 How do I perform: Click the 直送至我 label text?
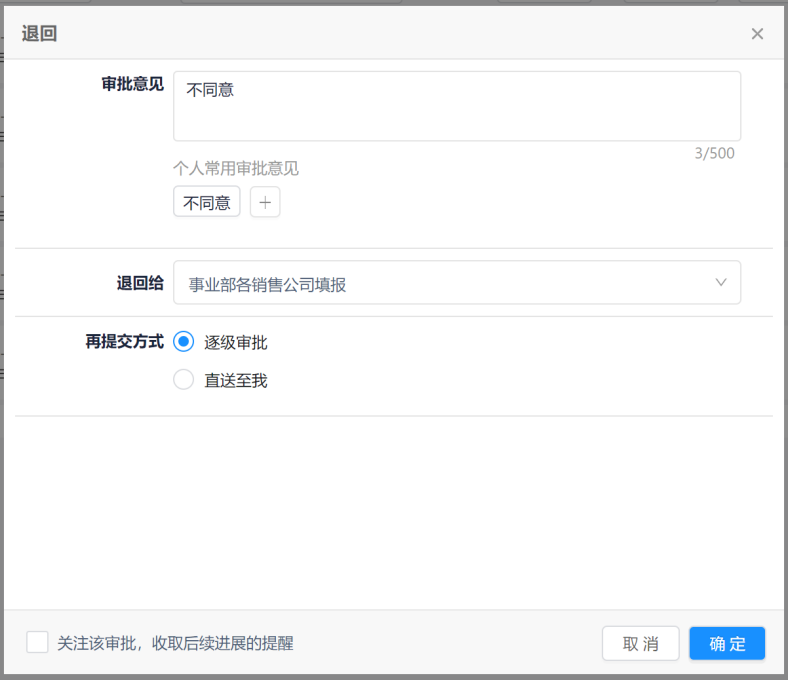click(x=236, y=380)
